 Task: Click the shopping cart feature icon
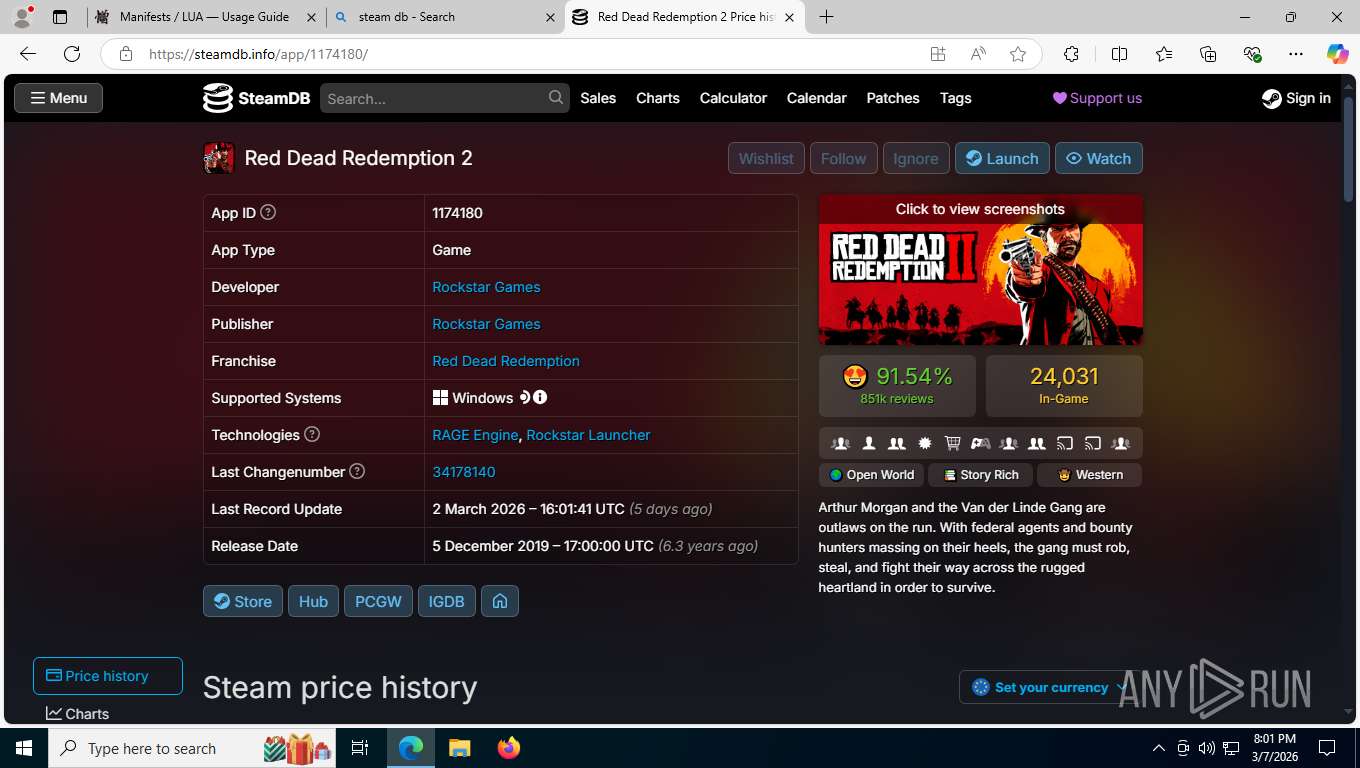click(953, 443)
